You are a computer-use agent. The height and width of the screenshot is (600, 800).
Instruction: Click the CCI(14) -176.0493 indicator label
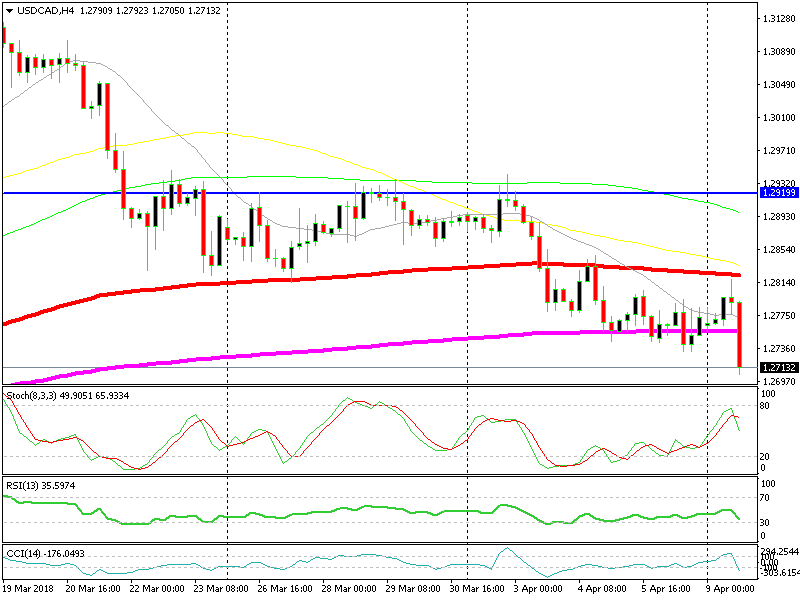45,553
